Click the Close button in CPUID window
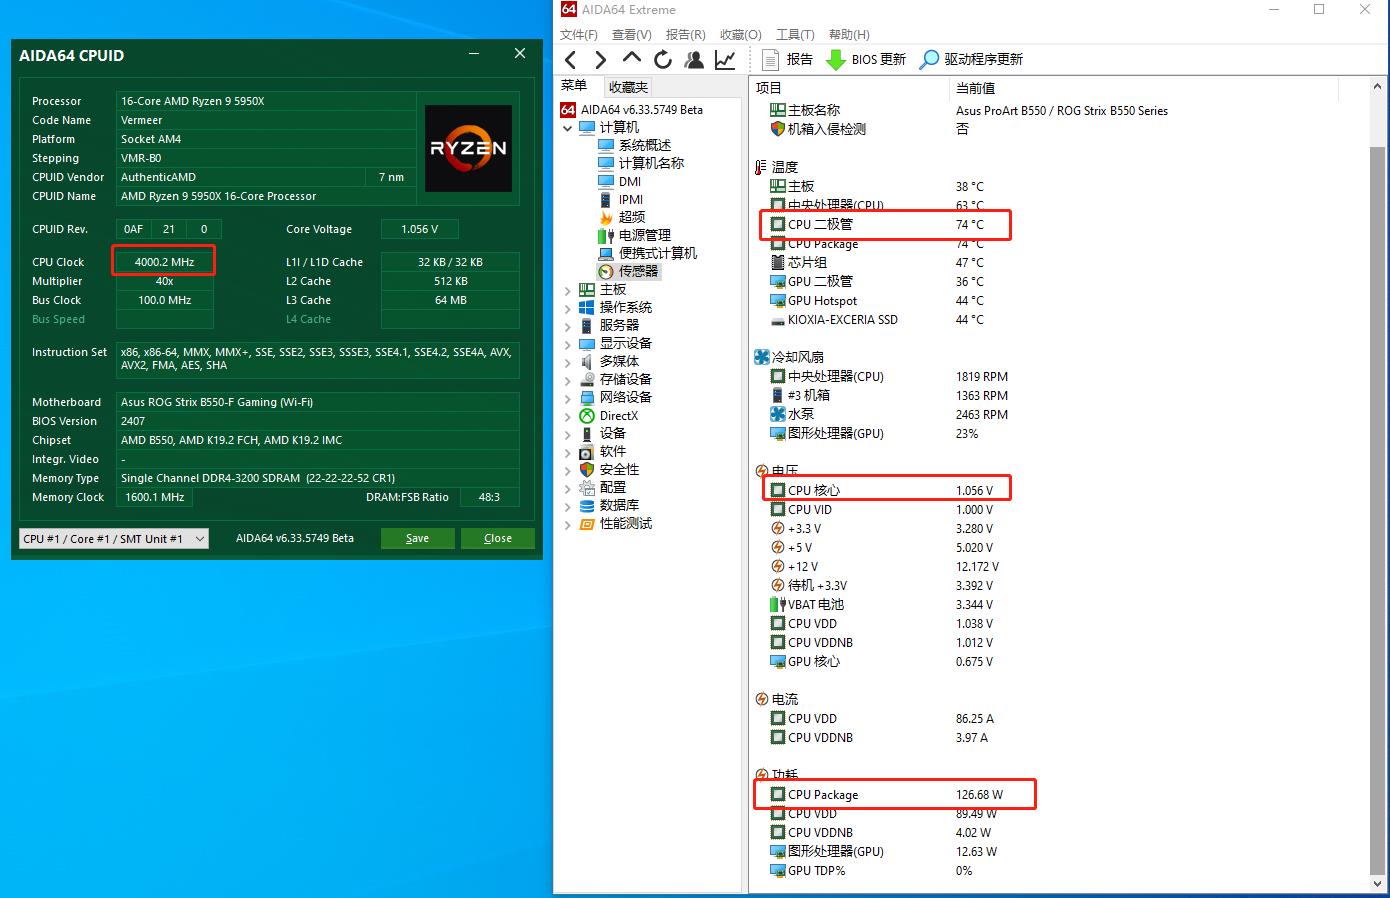Image resolution: width=1390 pixels, height=898 pixels. [x=498, y=538]
